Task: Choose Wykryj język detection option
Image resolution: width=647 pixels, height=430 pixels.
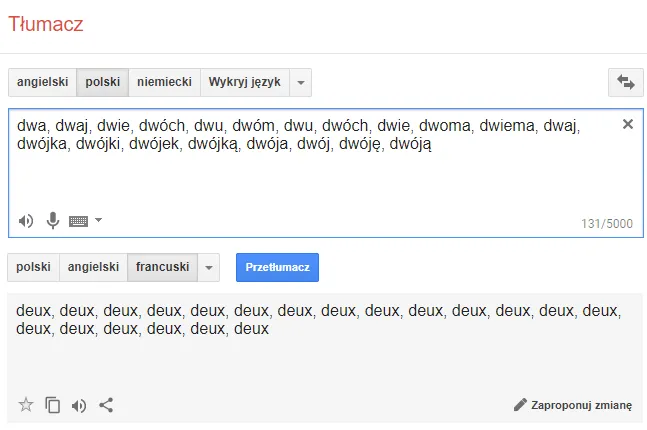Action: click(x=245, y=82)
